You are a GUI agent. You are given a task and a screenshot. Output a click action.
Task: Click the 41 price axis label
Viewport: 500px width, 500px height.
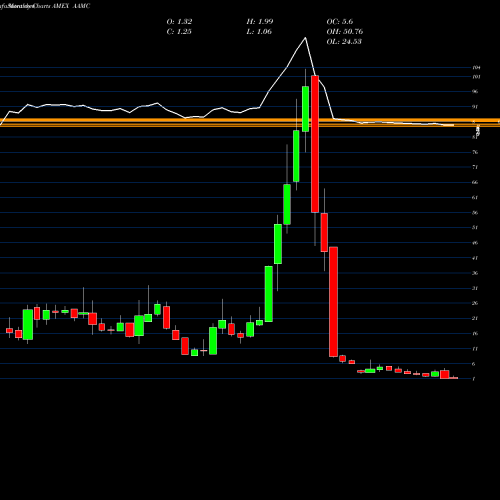click(x=475, y=258)
